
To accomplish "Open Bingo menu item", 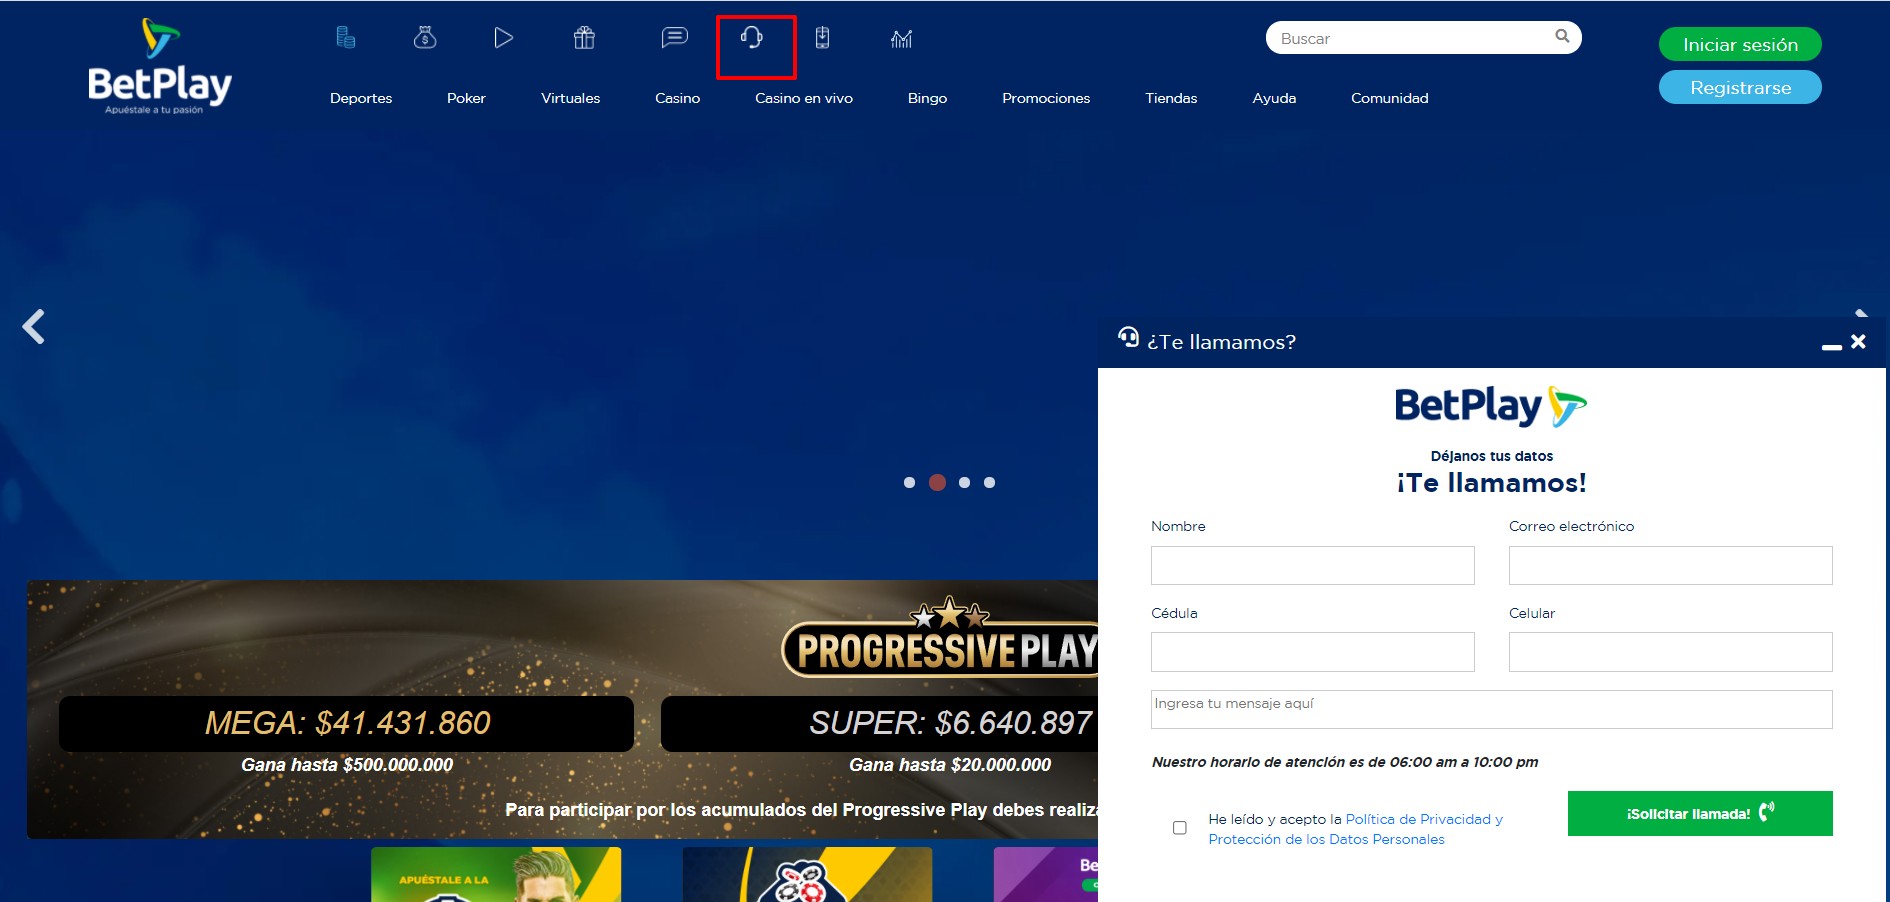I will click(927, 98).
